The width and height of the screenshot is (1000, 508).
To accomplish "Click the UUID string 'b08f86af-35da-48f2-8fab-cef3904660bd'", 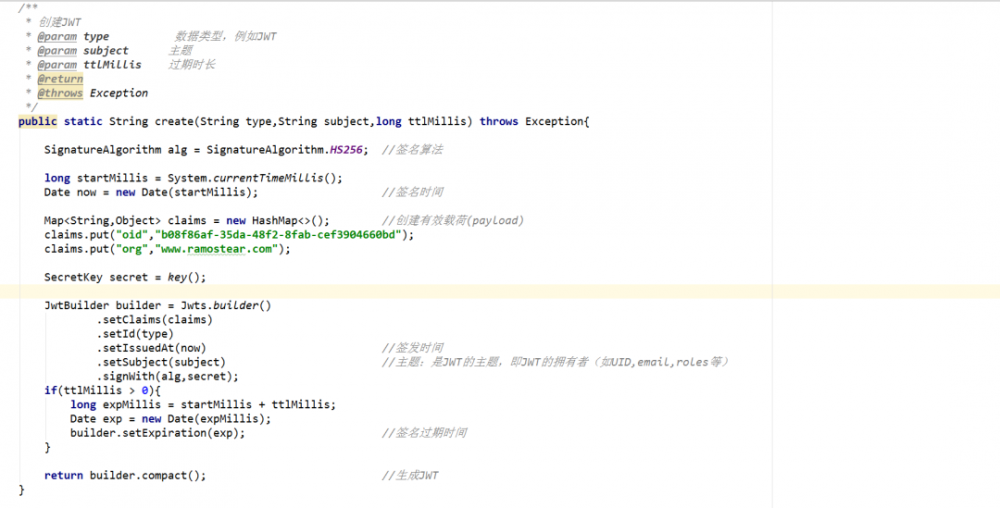I will point(278,235).
